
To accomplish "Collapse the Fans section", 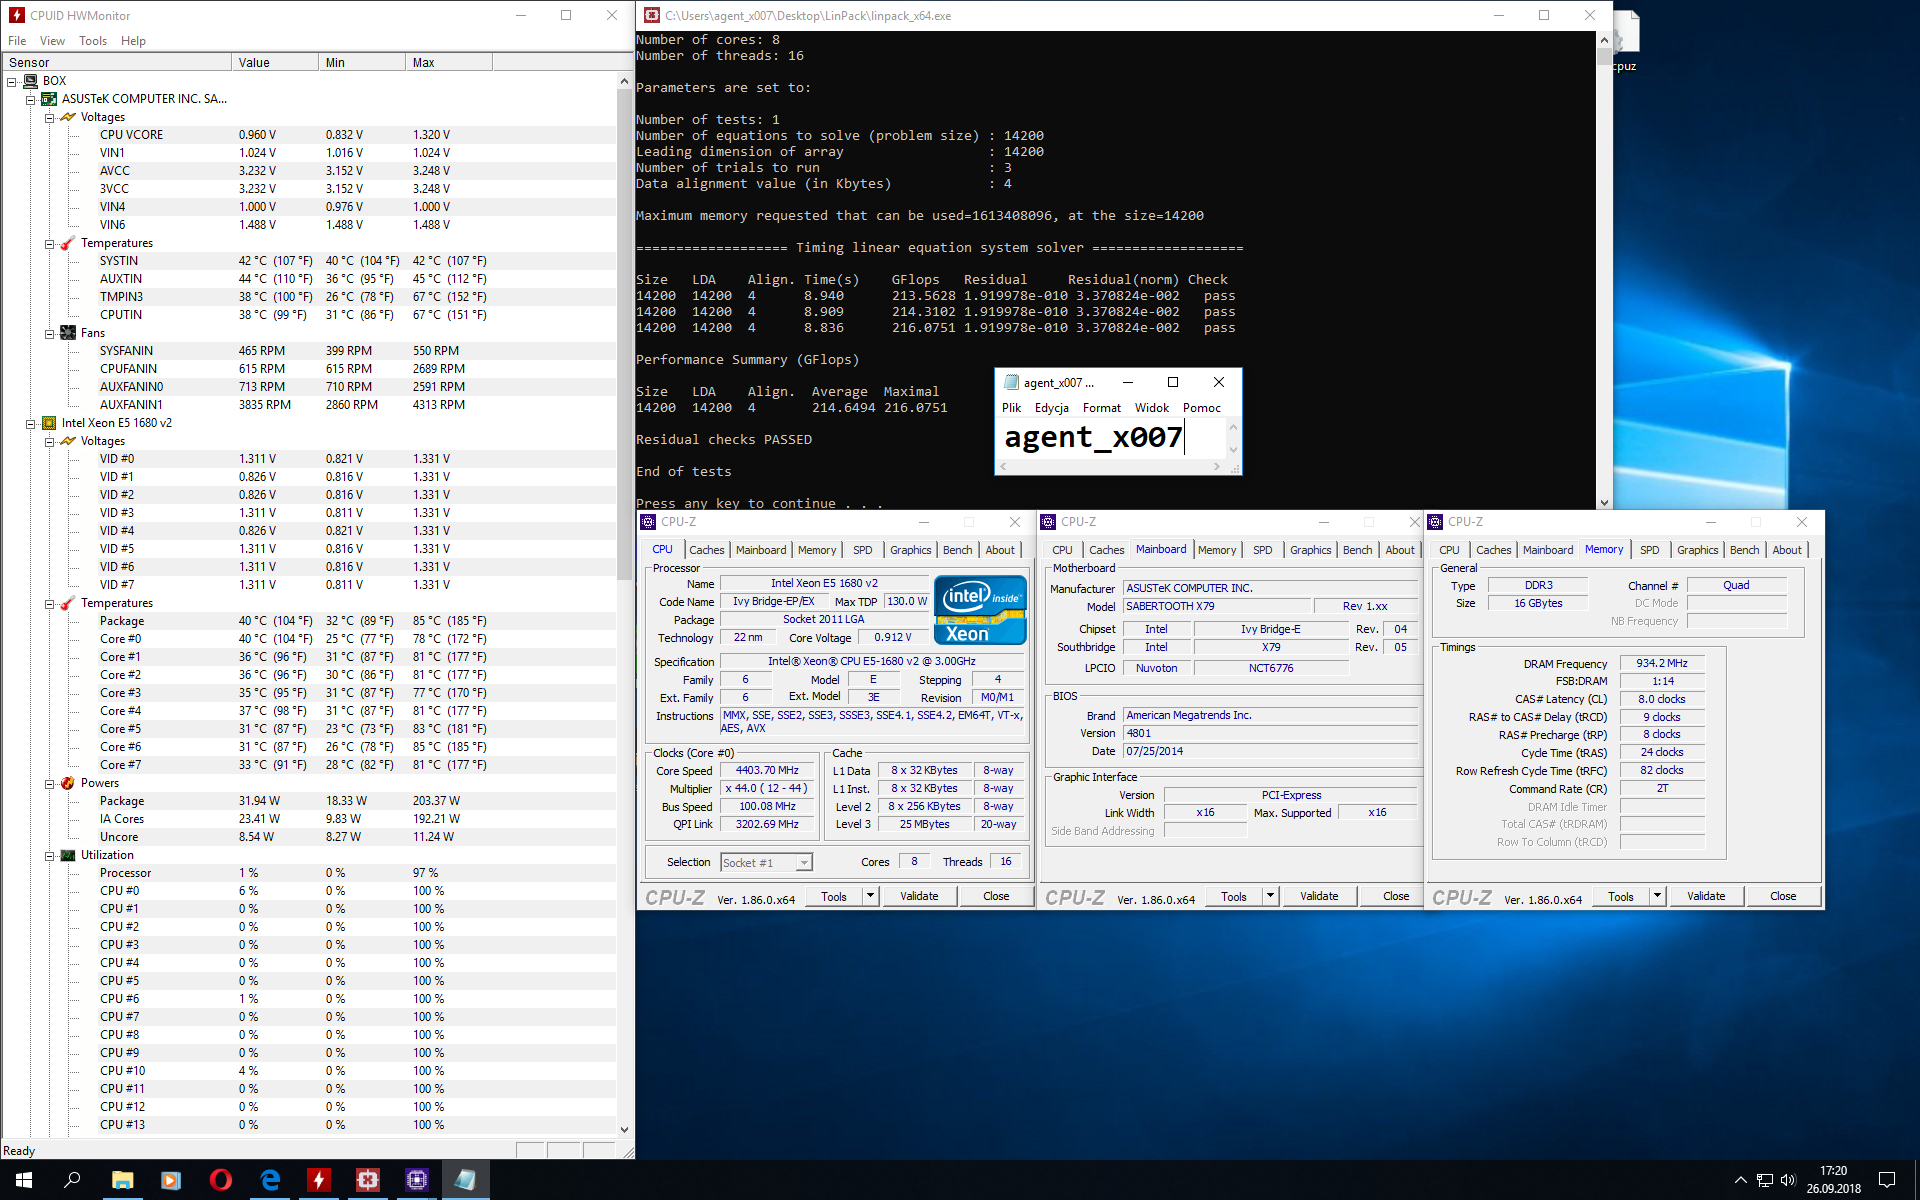I will [x=49, y=333].
